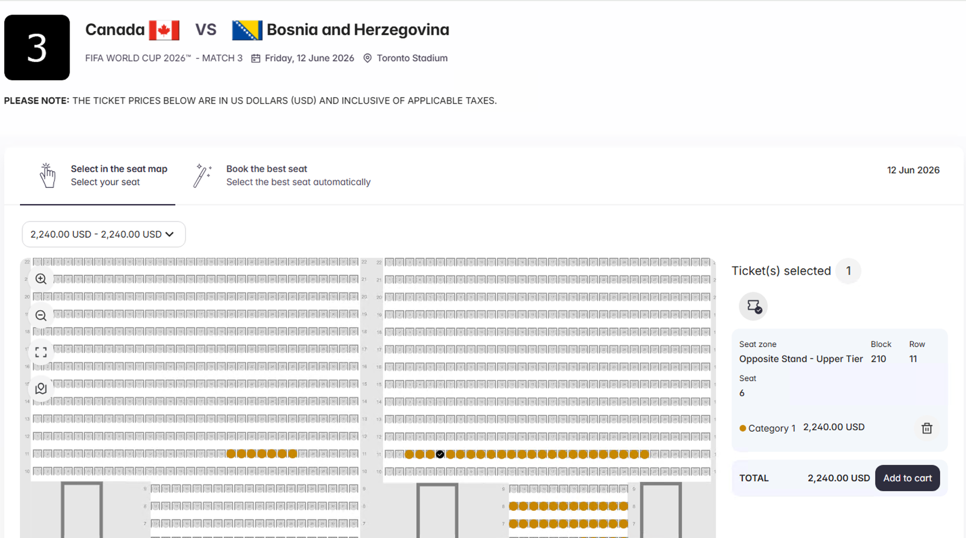Deselect the checked seat in row 11
This screenshot has width=966, height=538.
(x=440, y=454)
